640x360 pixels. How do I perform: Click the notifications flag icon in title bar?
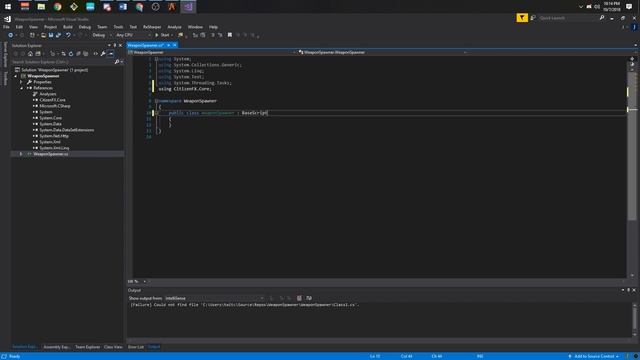coord(522,18)
